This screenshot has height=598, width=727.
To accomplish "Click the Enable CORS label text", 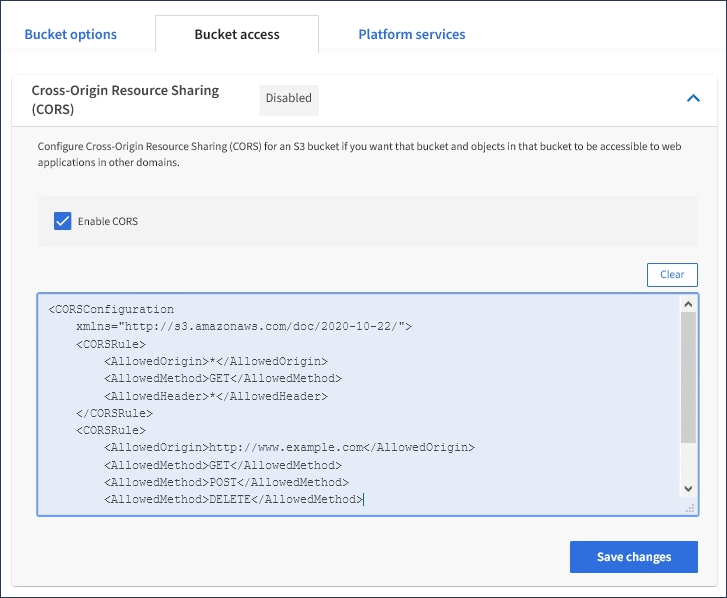I will 108,221.
